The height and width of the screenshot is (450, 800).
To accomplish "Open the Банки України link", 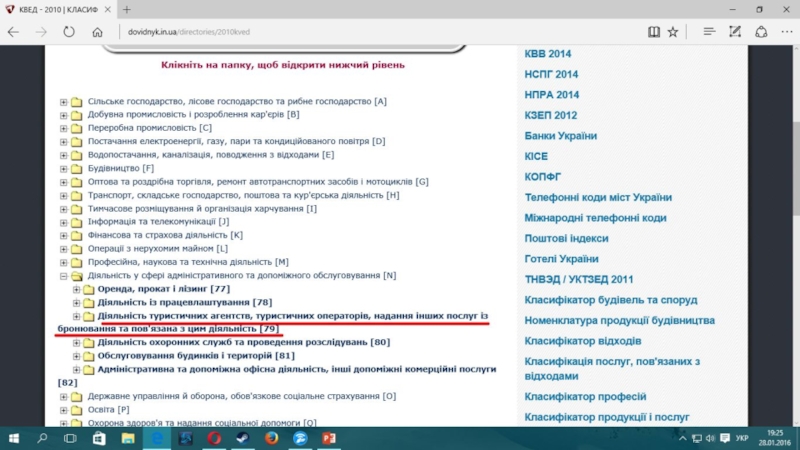I will pyautogui.click(x=560, y=136).
